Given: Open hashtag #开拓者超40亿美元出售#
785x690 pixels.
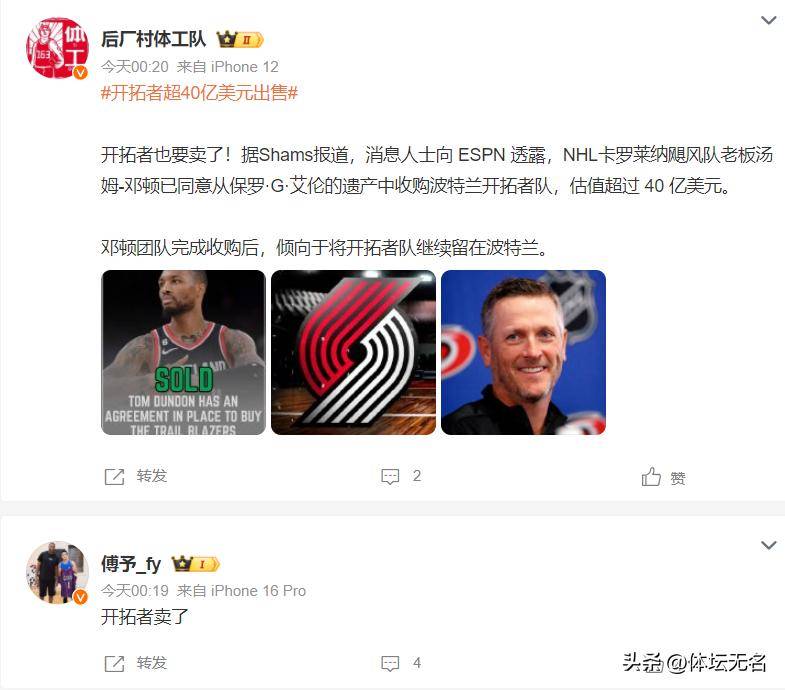Looking at the screenshot, I should (x=199, y=93).
